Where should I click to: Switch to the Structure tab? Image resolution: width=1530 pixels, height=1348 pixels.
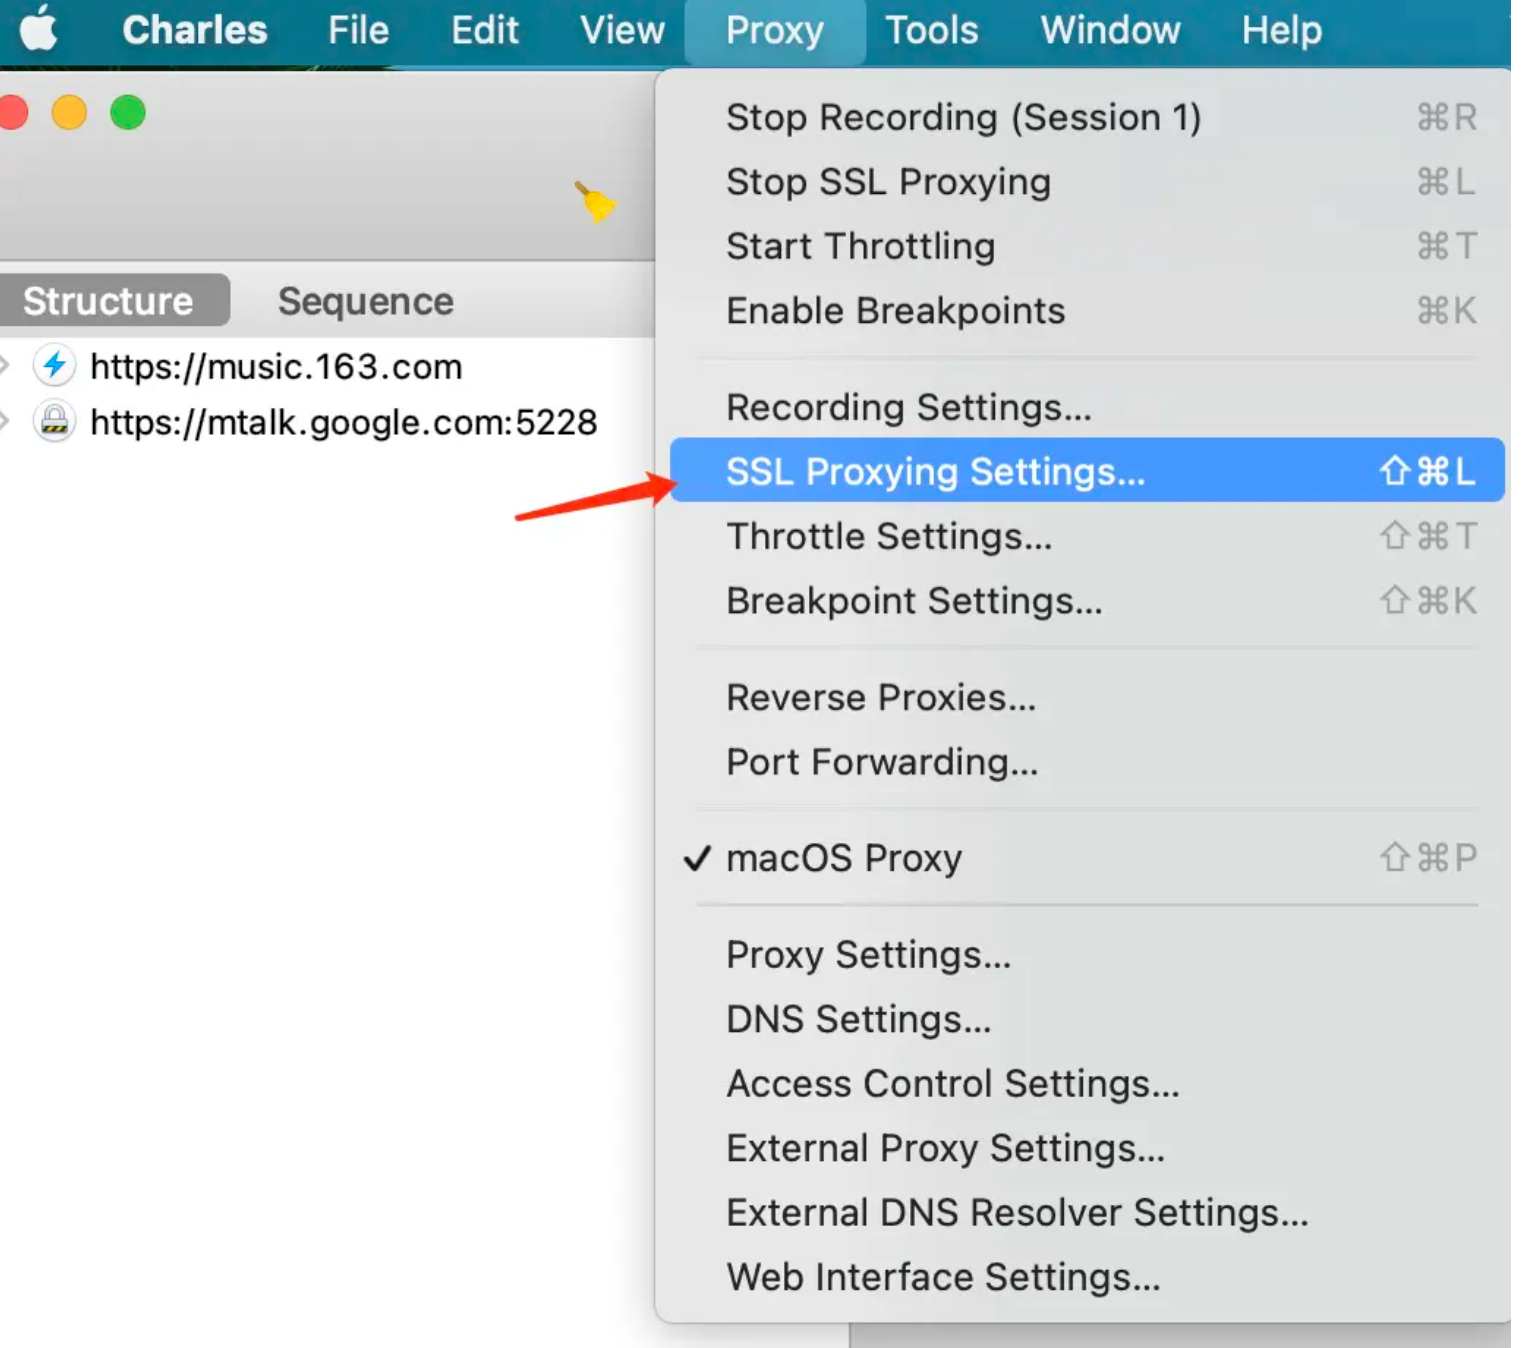(x=109, y=301)
